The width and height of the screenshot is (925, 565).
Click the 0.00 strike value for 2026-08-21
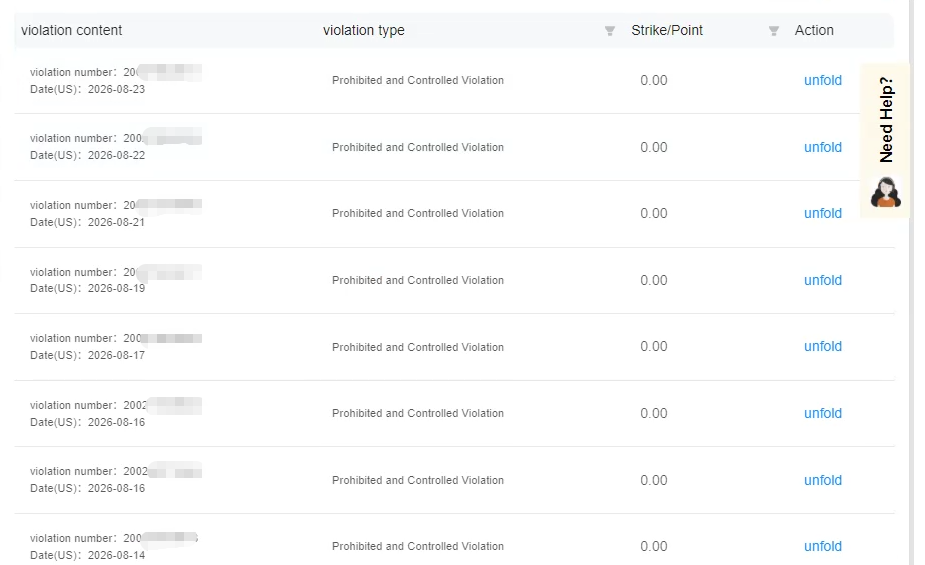click(x=654, y=213)
